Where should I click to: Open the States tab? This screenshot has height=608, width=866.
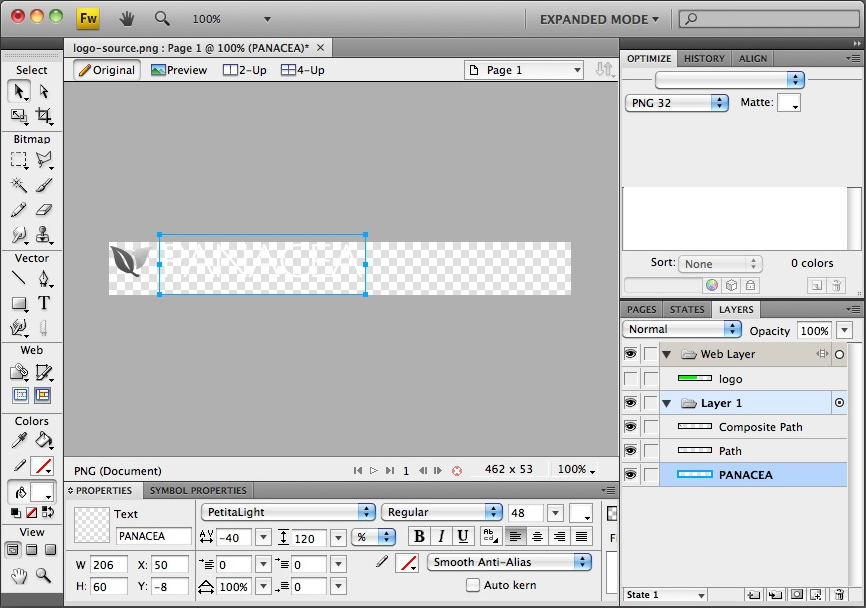(687, 310)
